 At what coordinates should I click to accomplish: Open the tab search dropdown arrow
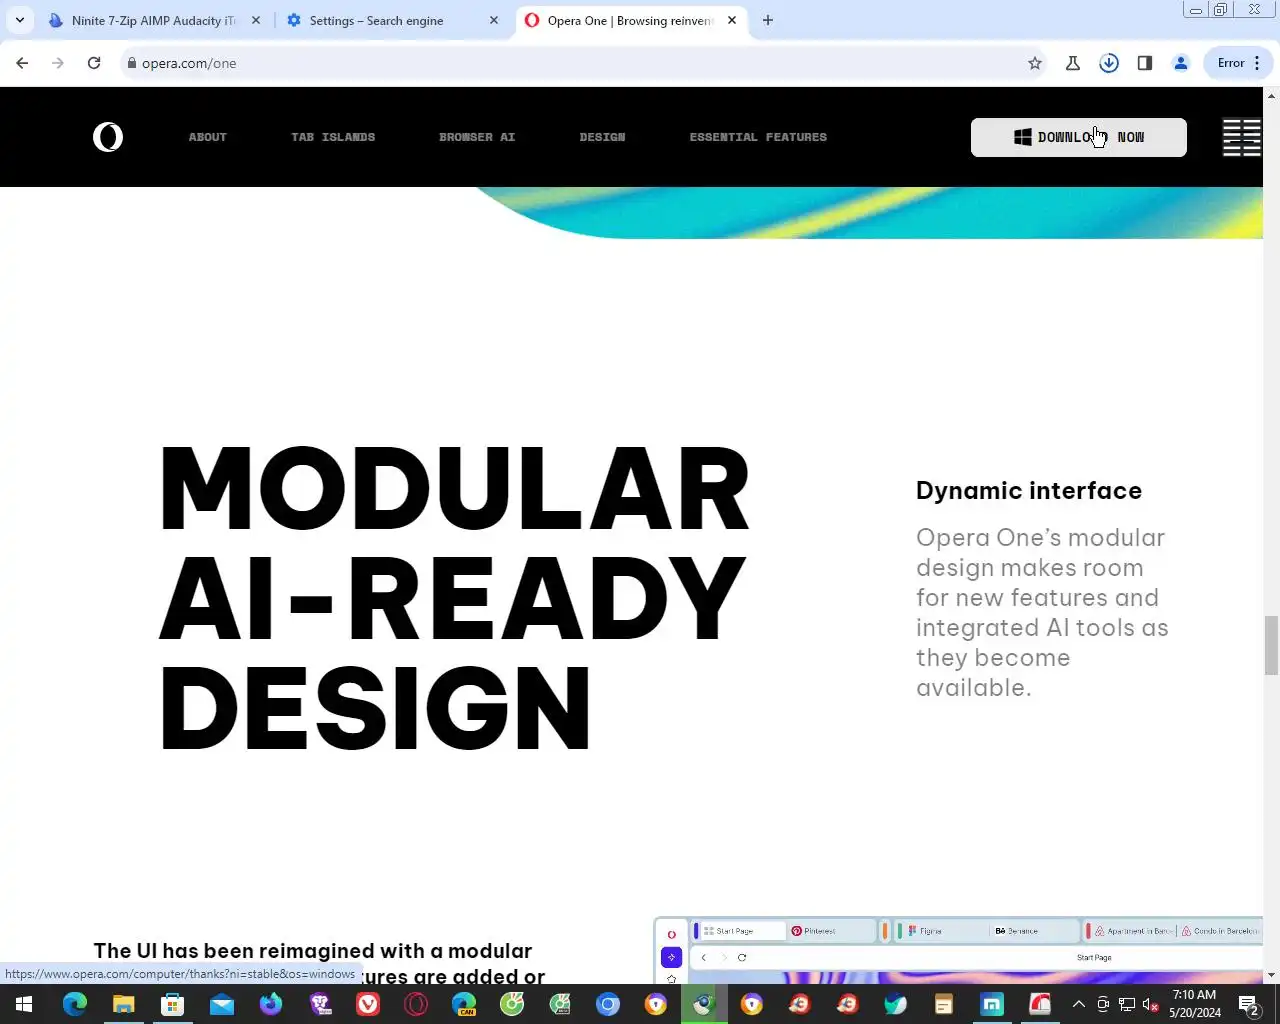(20, 20)
